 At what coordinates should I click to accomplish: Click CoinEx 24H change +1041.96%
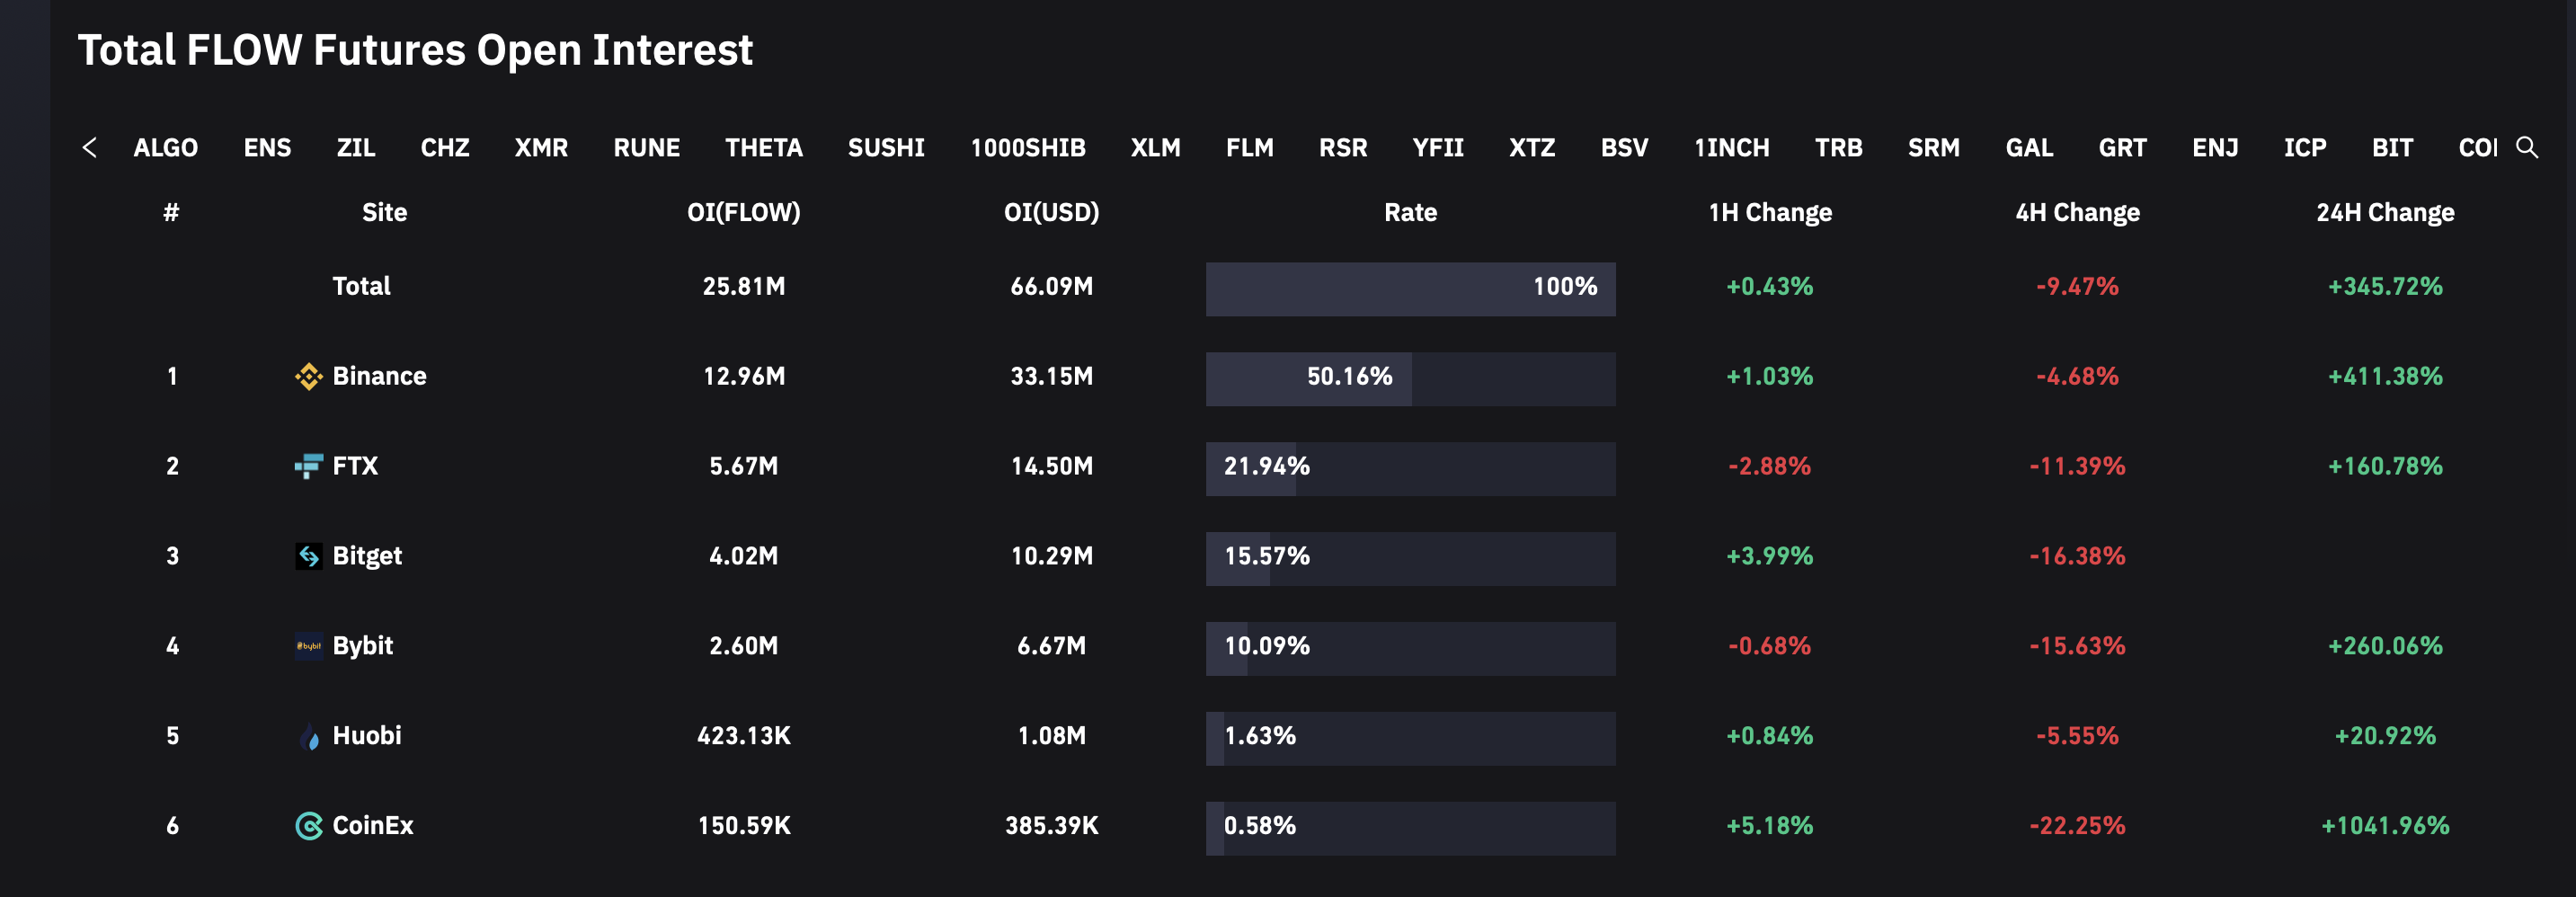[2385, 826]
